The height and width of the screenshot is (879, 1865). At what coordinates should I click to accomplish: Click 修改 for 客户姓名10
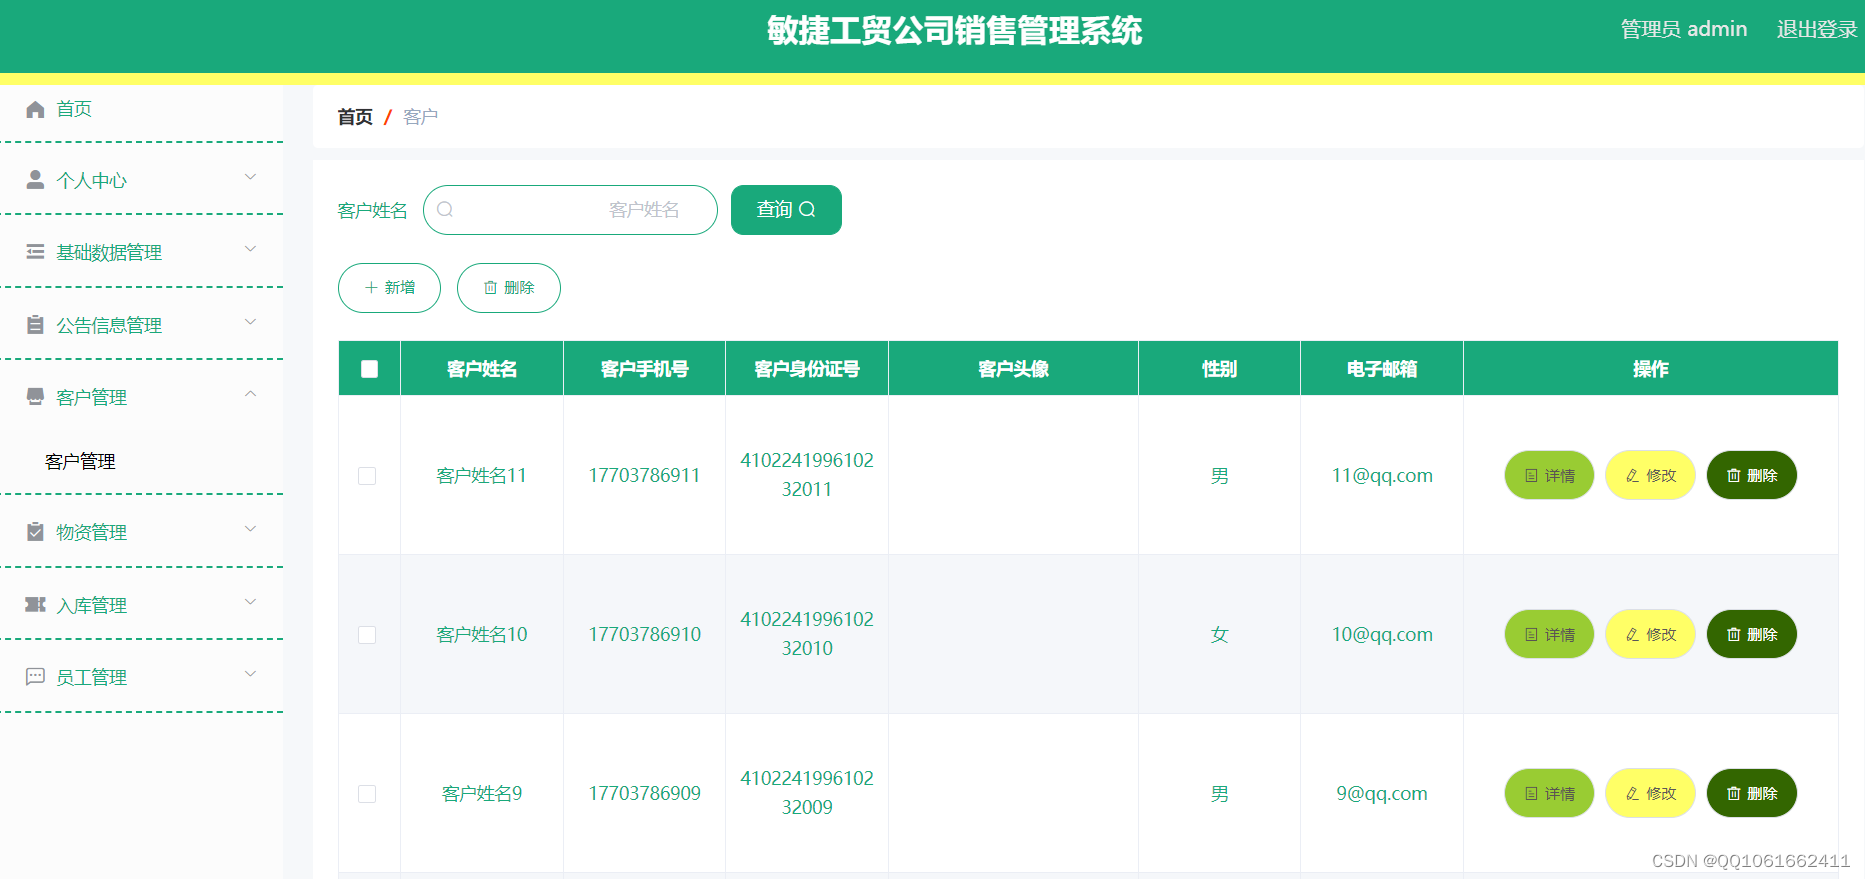[x=1650, y=634]
